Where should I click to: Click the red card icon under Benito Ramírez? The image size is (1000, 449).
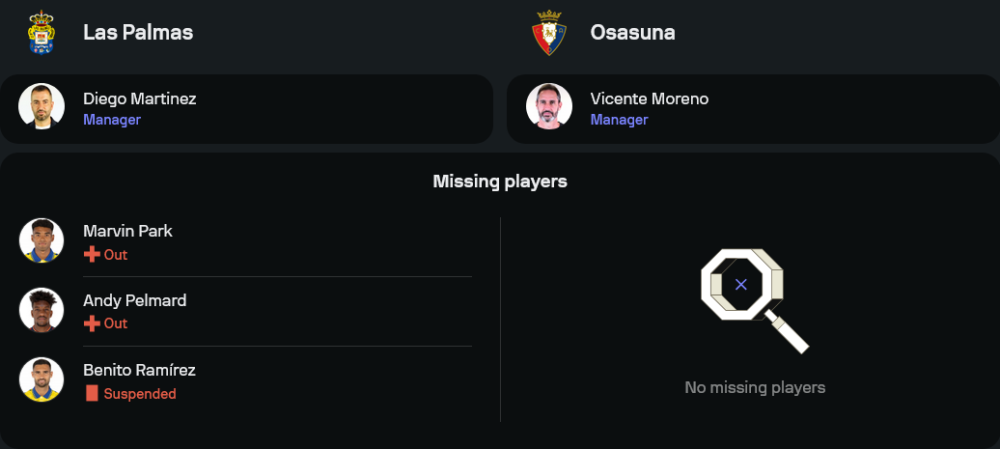[91, 394]
